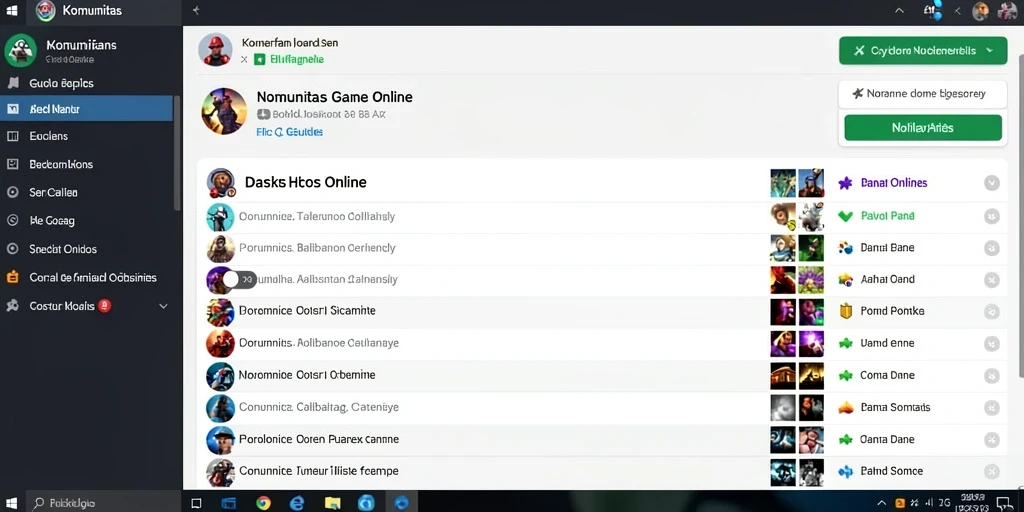Click the green NolilavAriés button
The image size is (1024, 512).
pyautogui.click(x=923, y=127)
